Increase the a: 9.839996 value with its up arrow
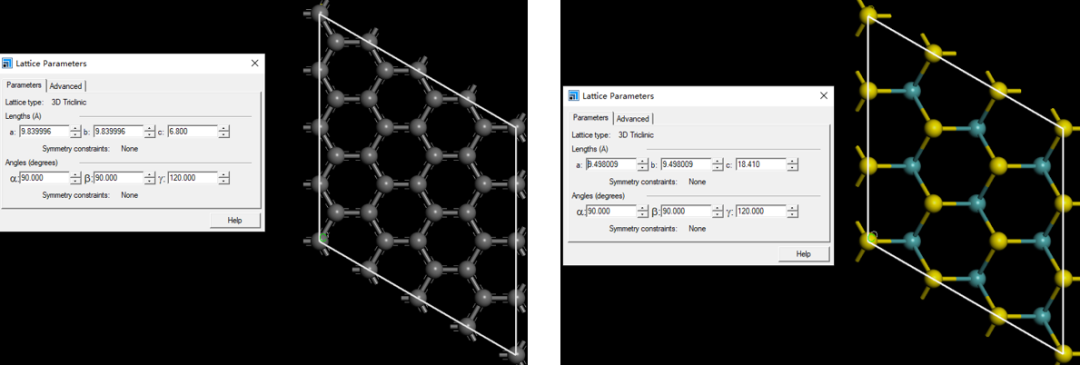 tap(76, 128)
